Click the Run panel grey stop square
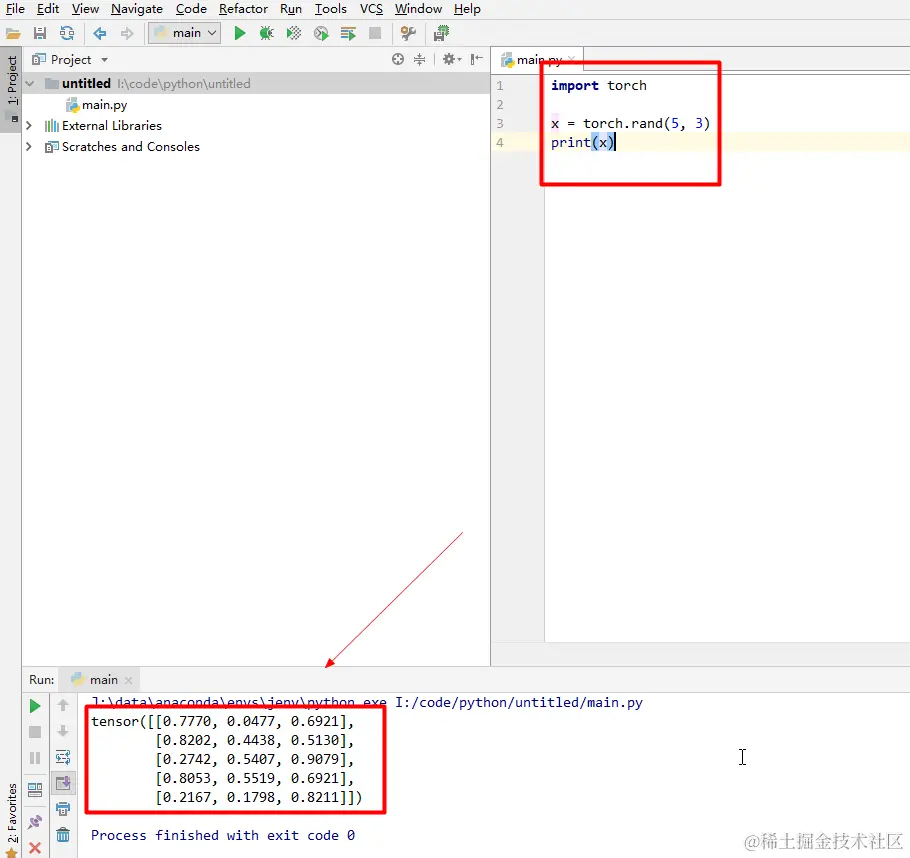 [35, 732]
